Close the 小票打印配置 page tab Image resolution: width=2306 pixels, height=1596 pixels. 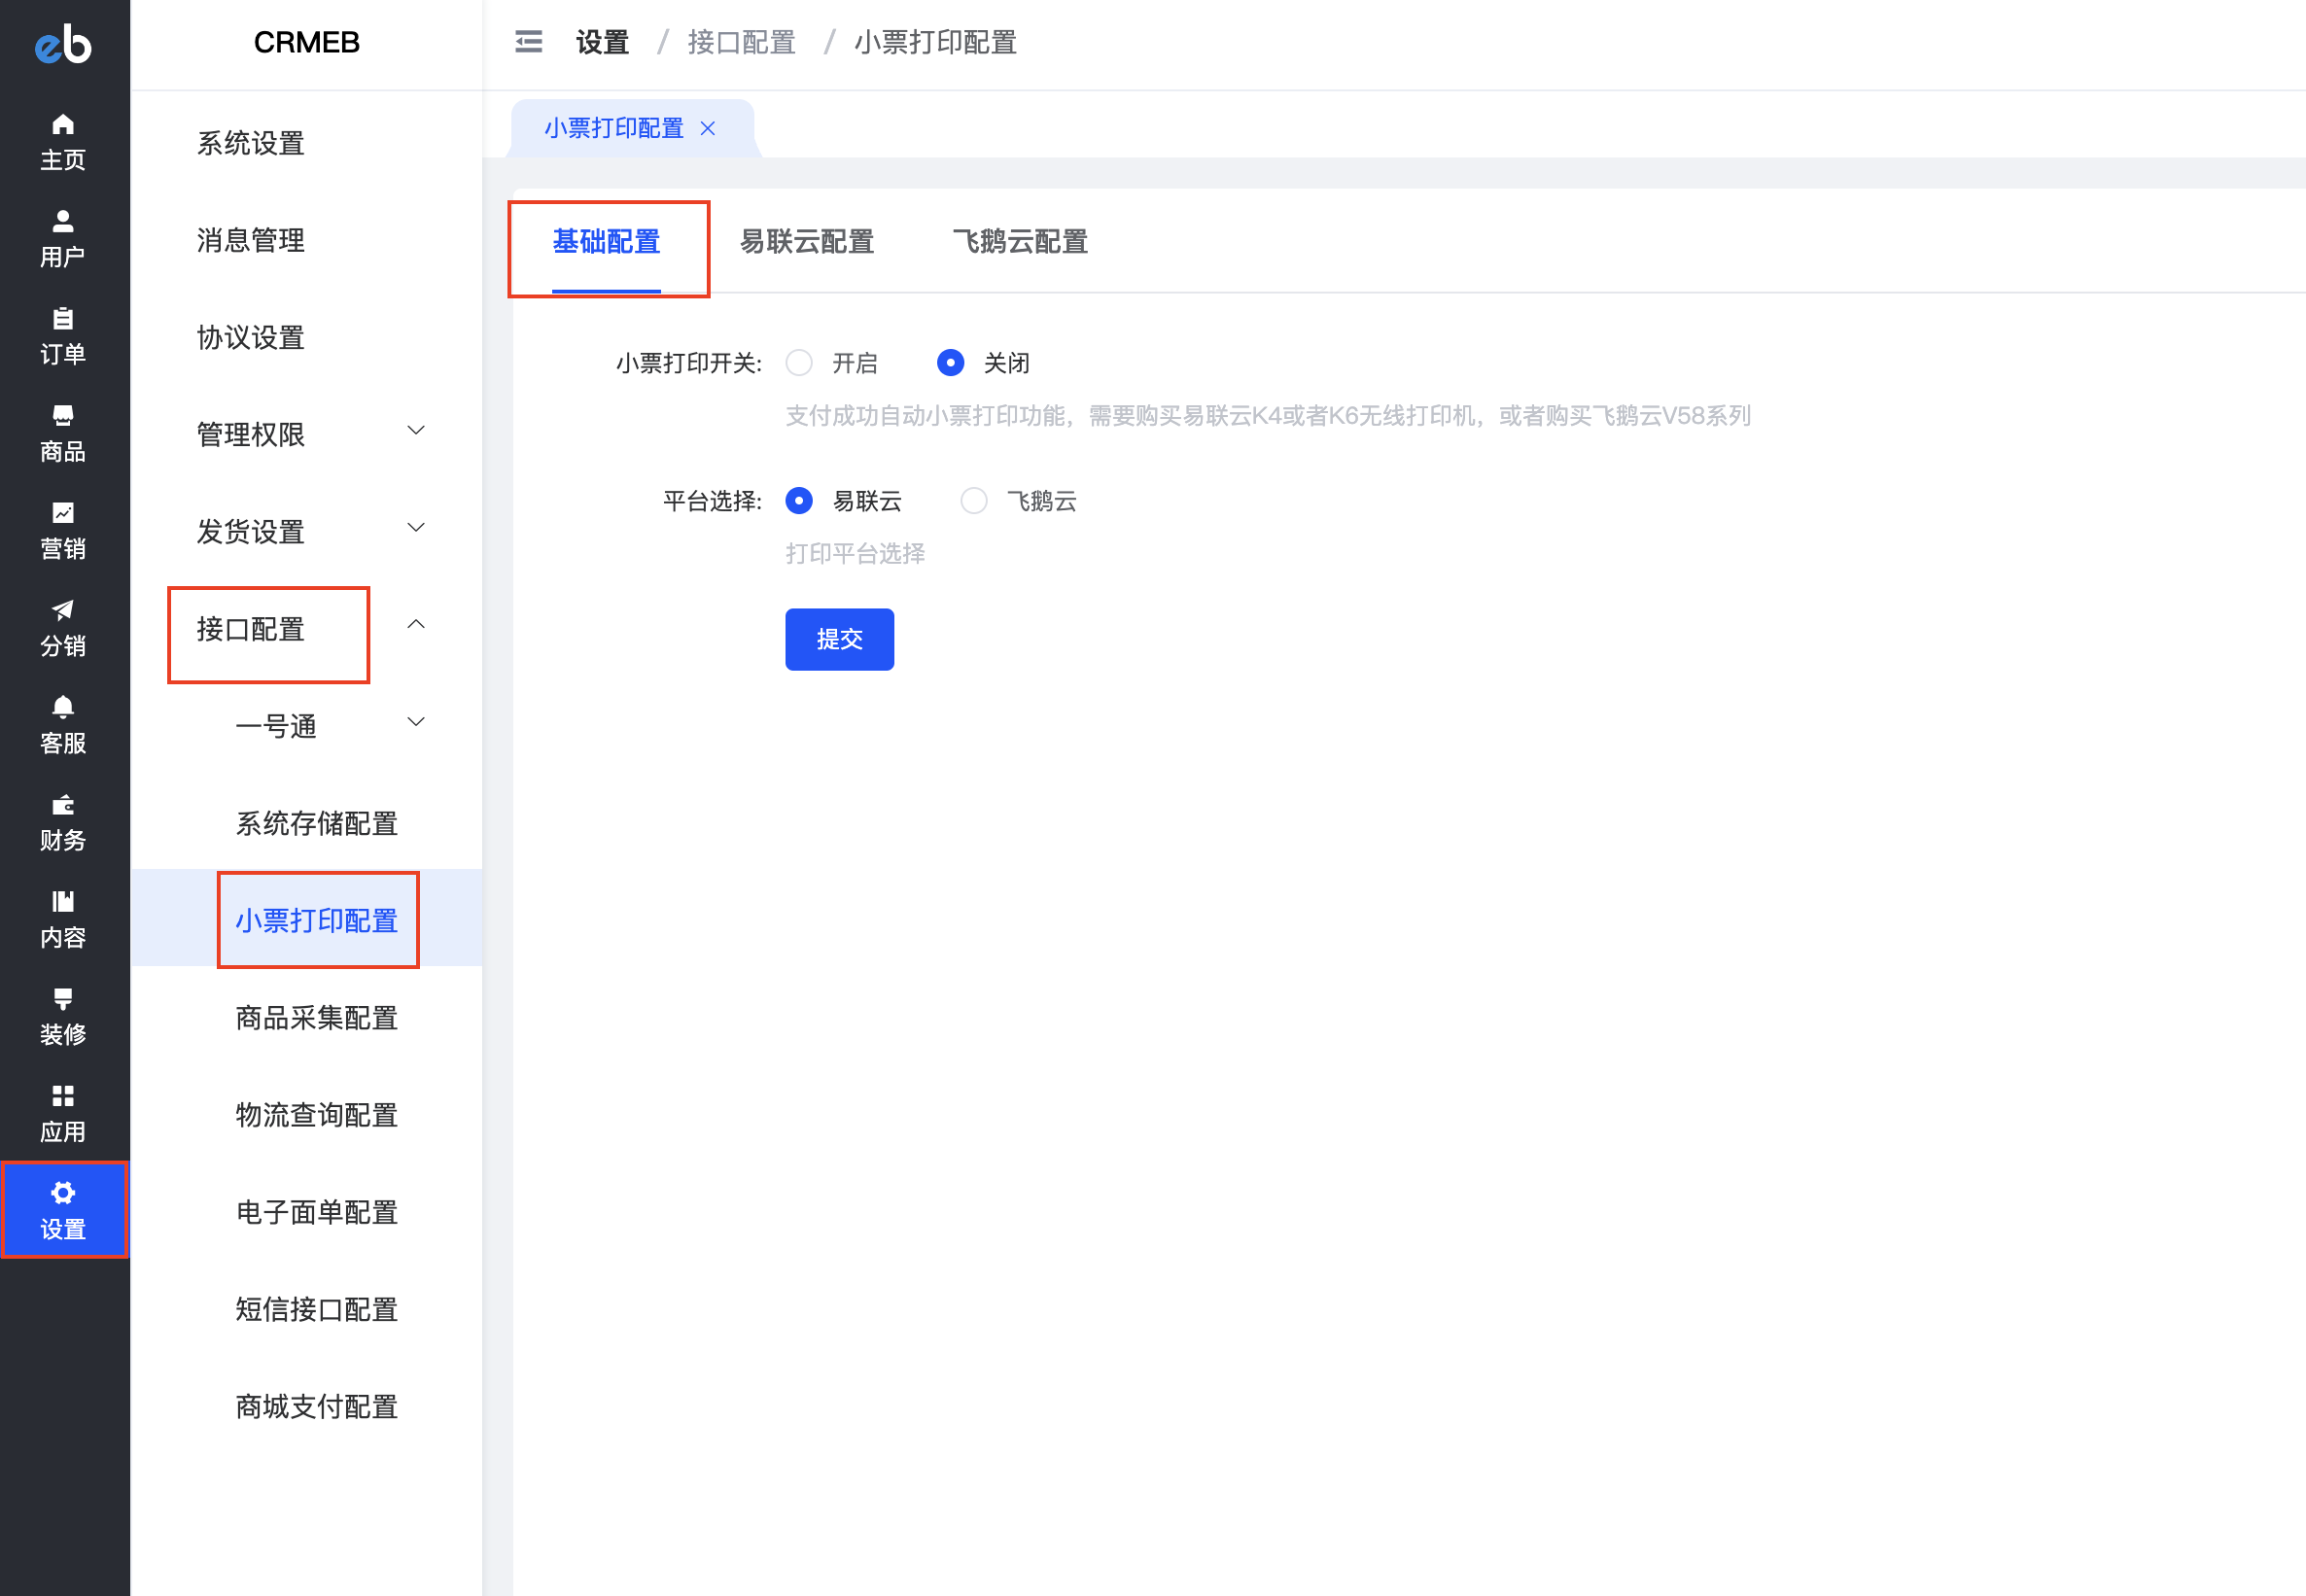coord(708,129)
